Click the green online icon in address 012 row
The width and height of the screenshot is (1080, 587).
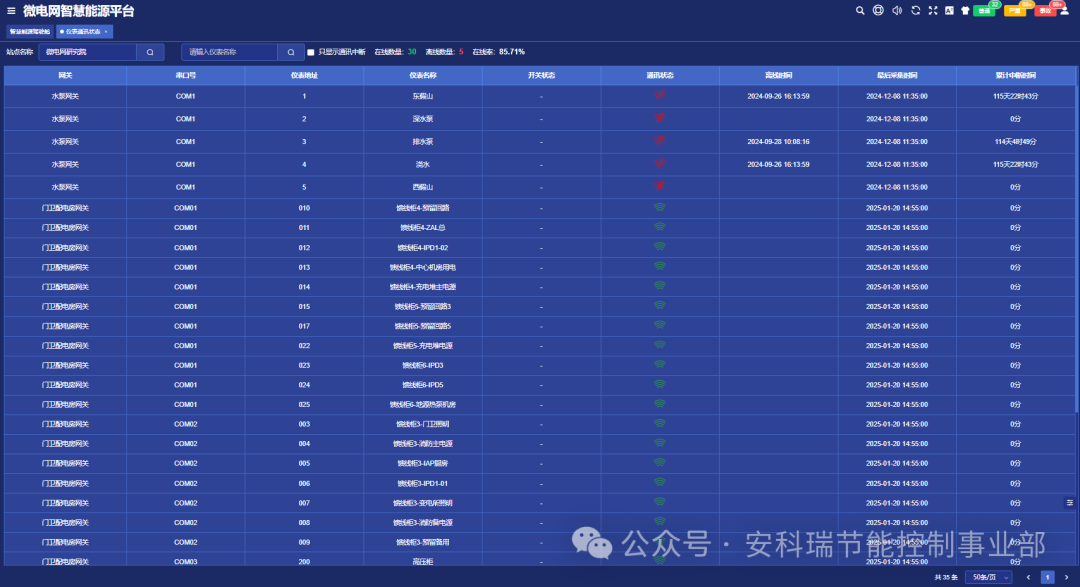pyautogui.click(x=660, y=247)
